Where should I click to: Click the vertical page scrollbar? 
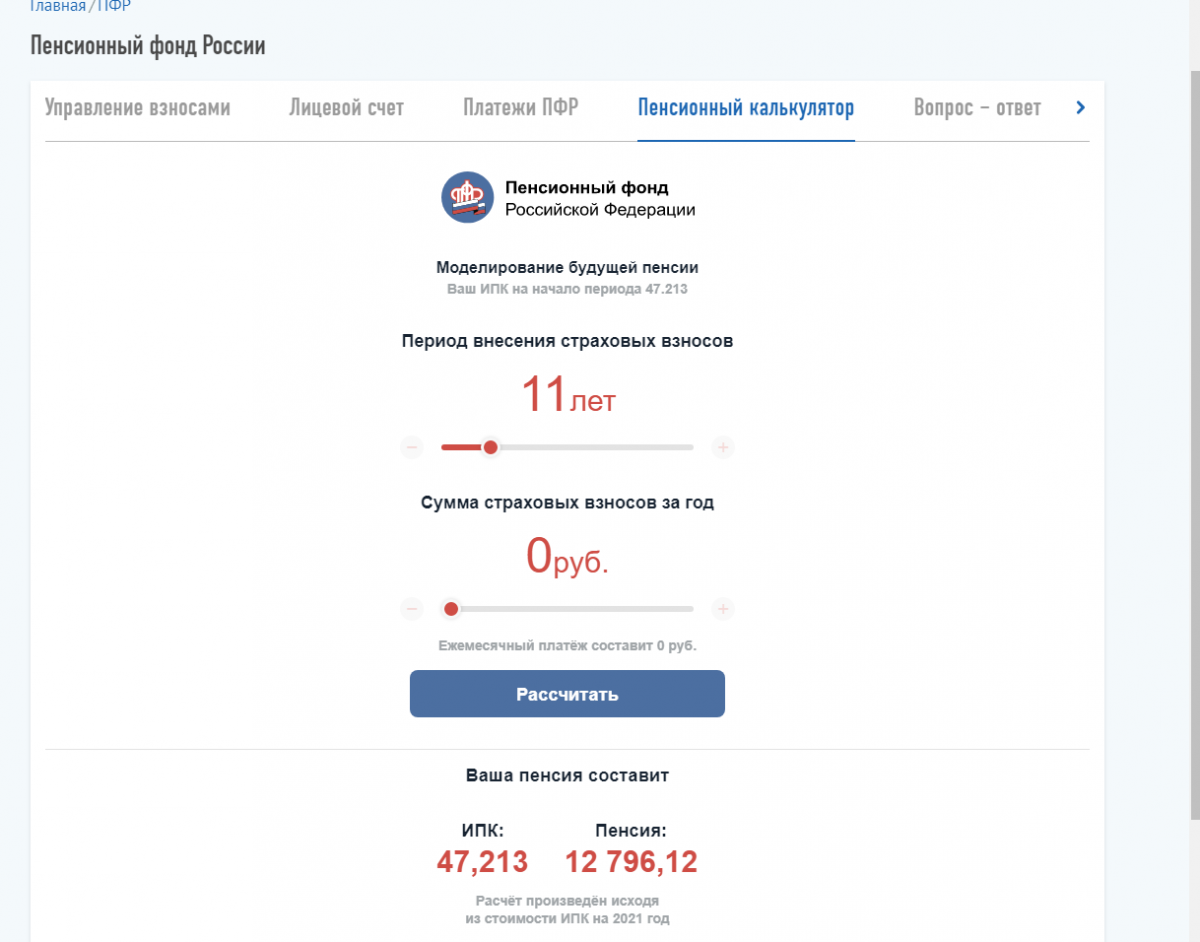point(1195,440)
